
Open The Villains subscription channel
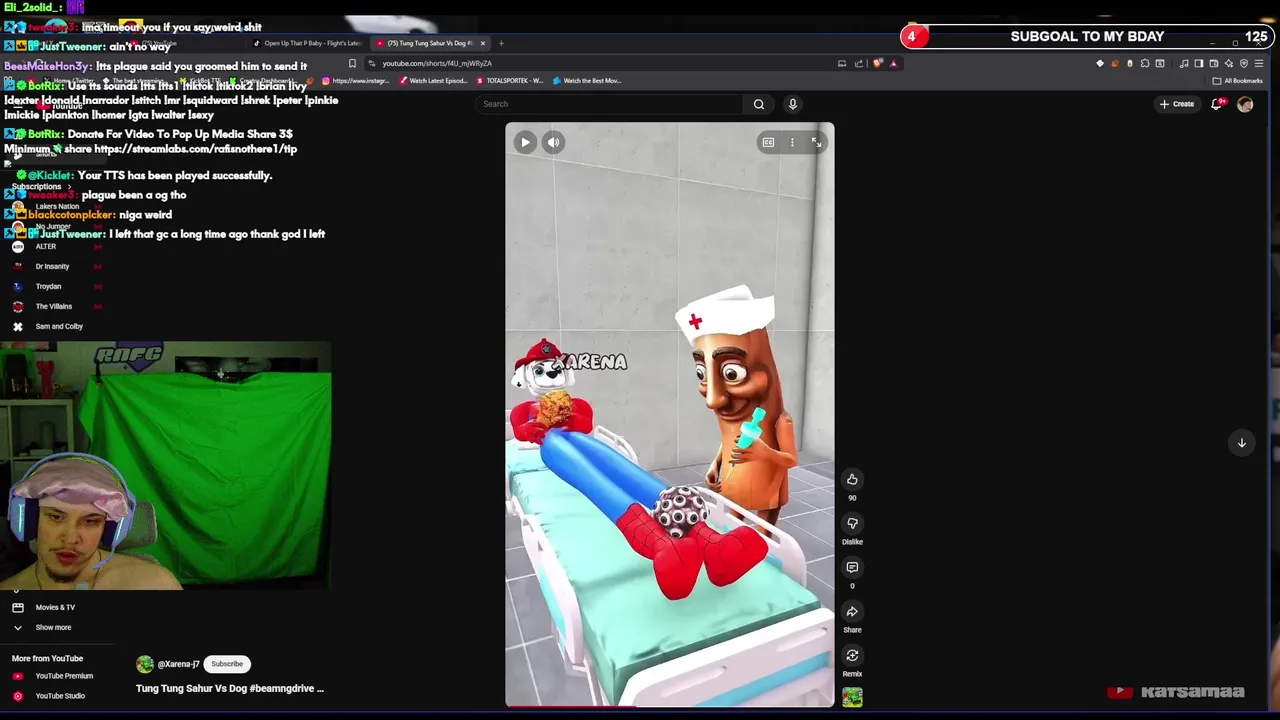[54, 306]
